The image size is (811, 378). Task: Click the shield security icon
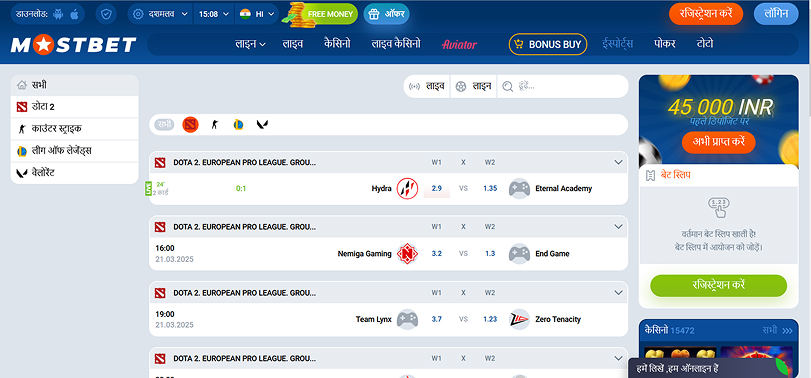coord(106,14)
